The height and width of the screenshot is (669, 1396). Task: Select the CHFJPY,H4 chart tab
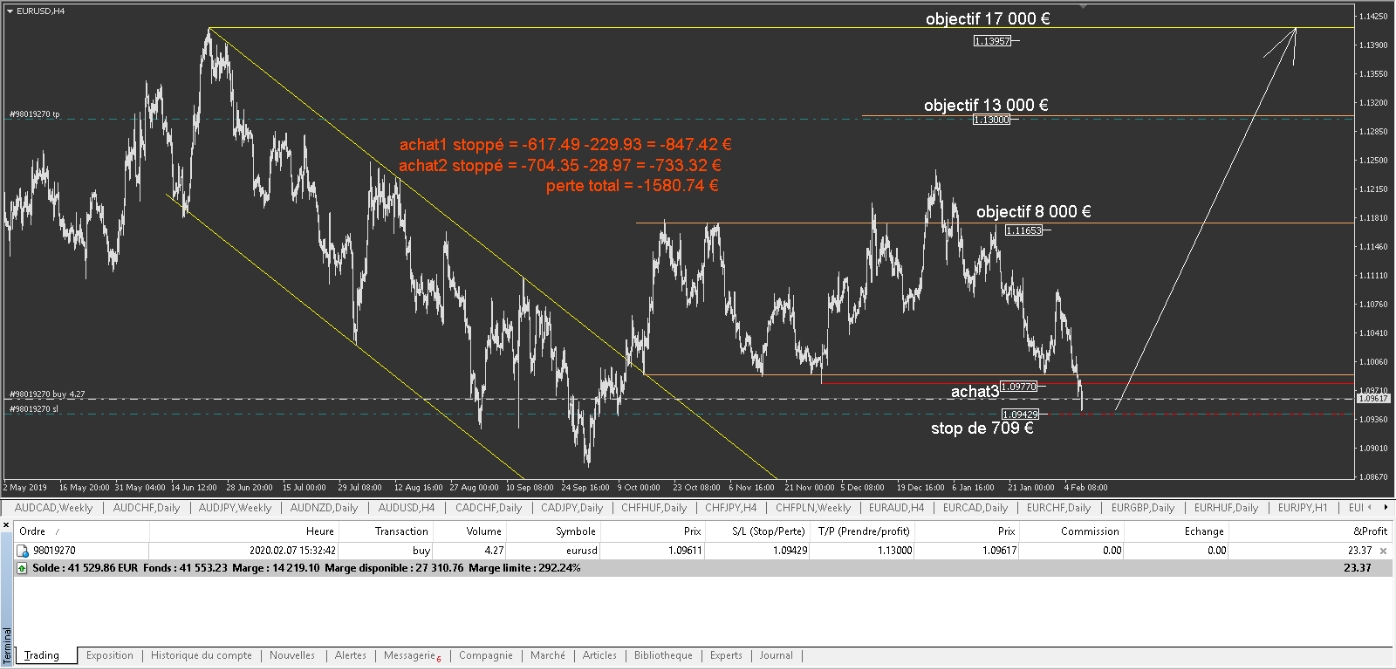(730, 508)
